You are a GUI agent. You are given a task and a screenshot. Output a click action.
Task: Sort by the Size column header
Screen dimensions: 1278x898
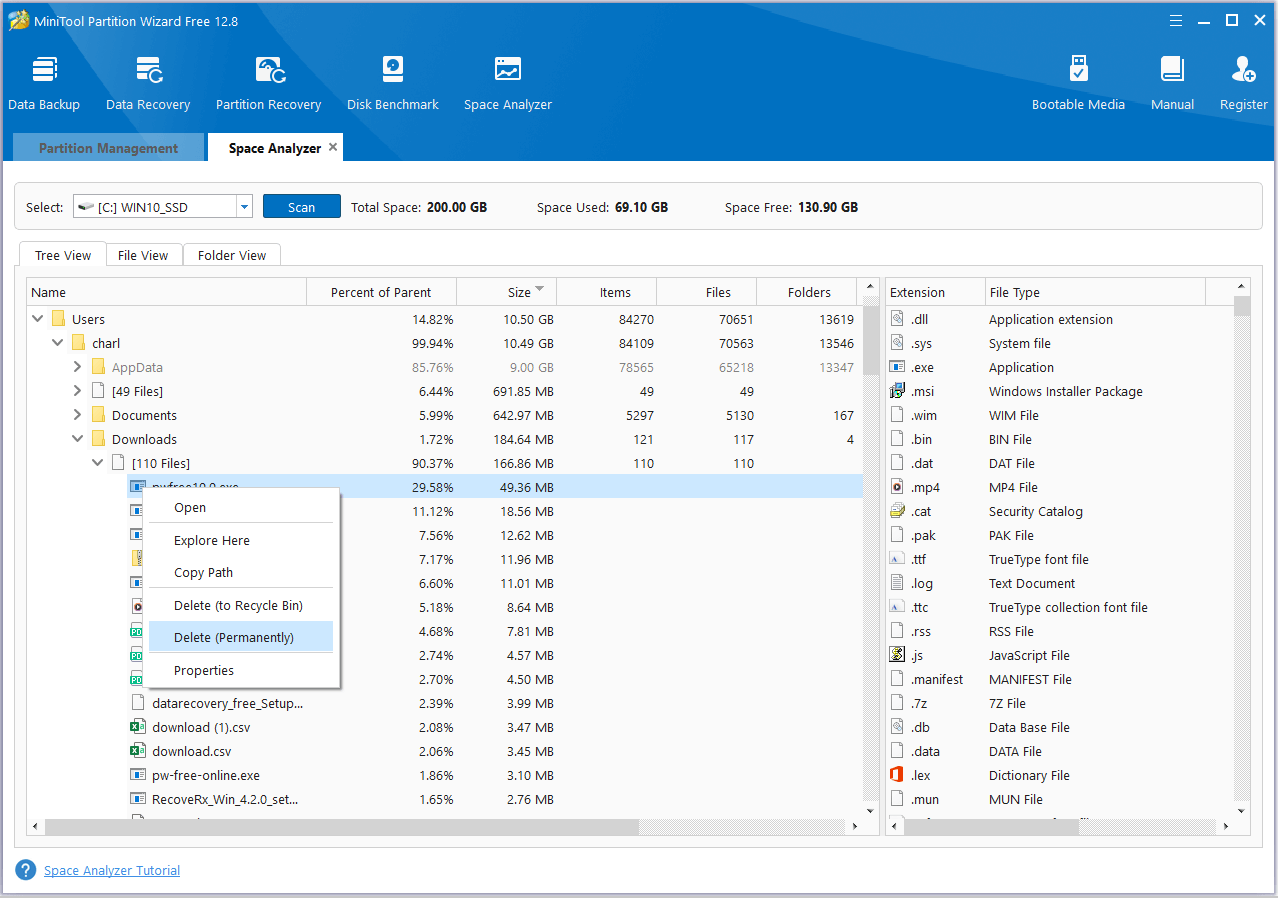tap(519, 292)
